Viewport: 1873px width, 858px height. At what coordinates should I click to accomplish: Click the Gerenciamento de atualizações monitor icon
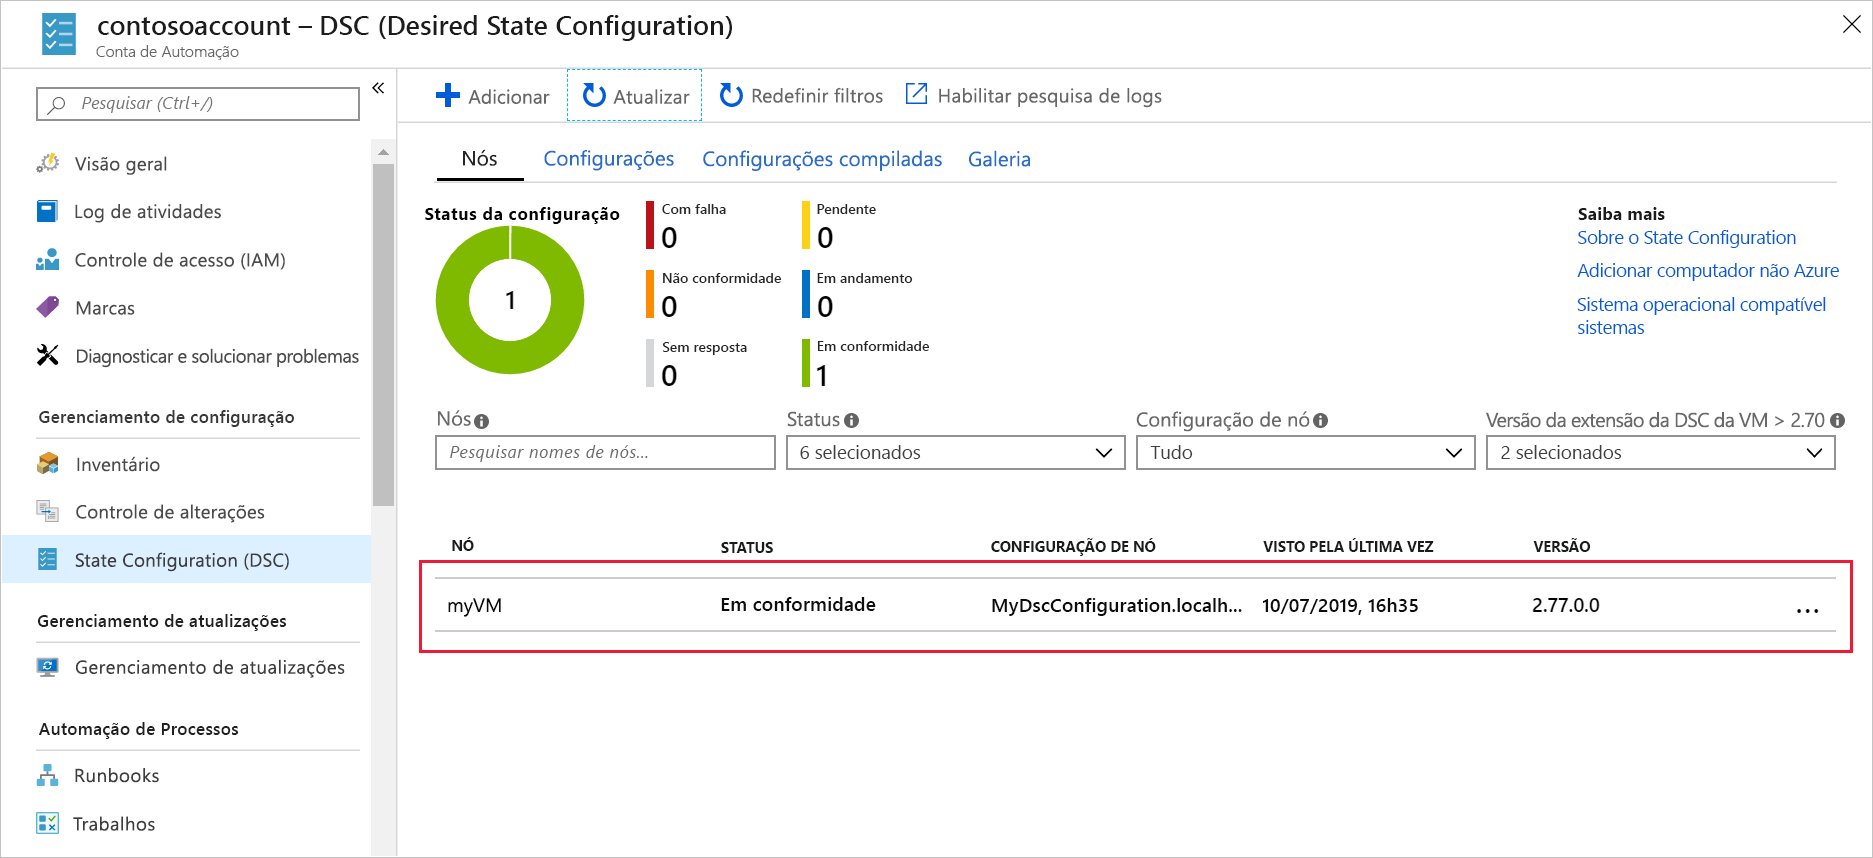point(47,667)
